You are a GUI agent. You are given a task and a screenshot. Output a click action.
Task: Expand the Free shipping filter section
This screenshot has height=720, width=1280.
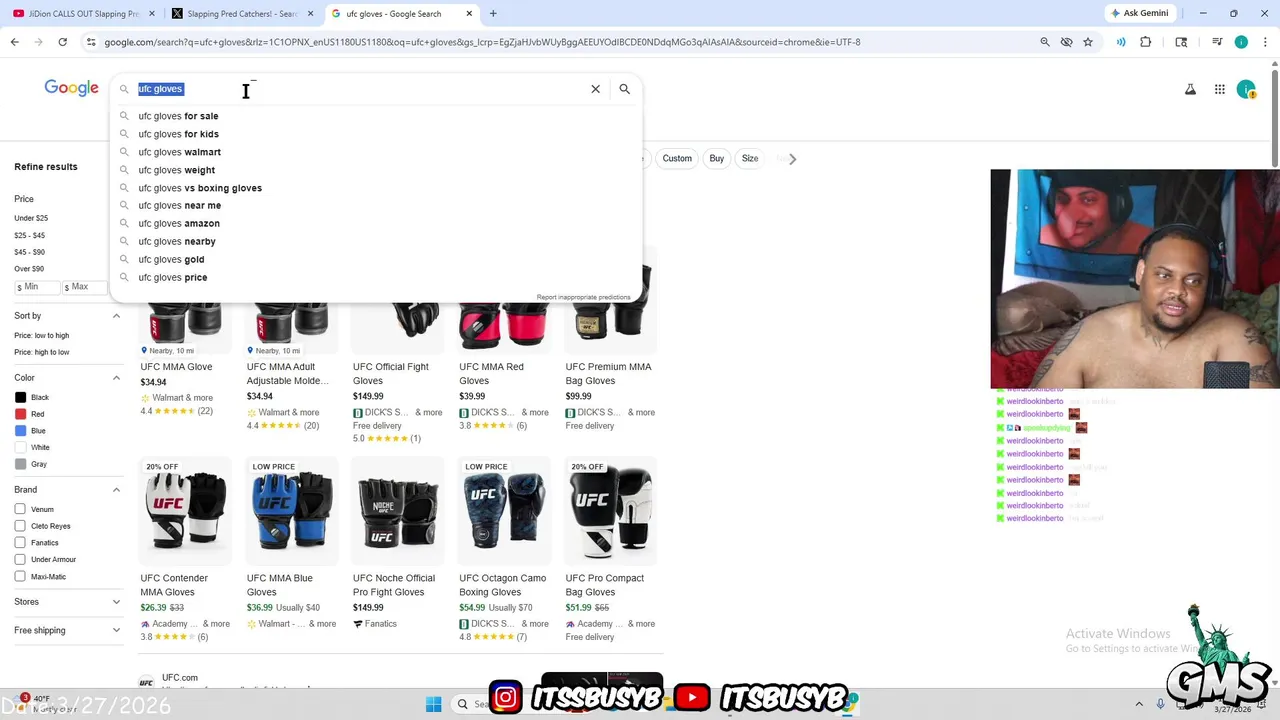(116, 631)
